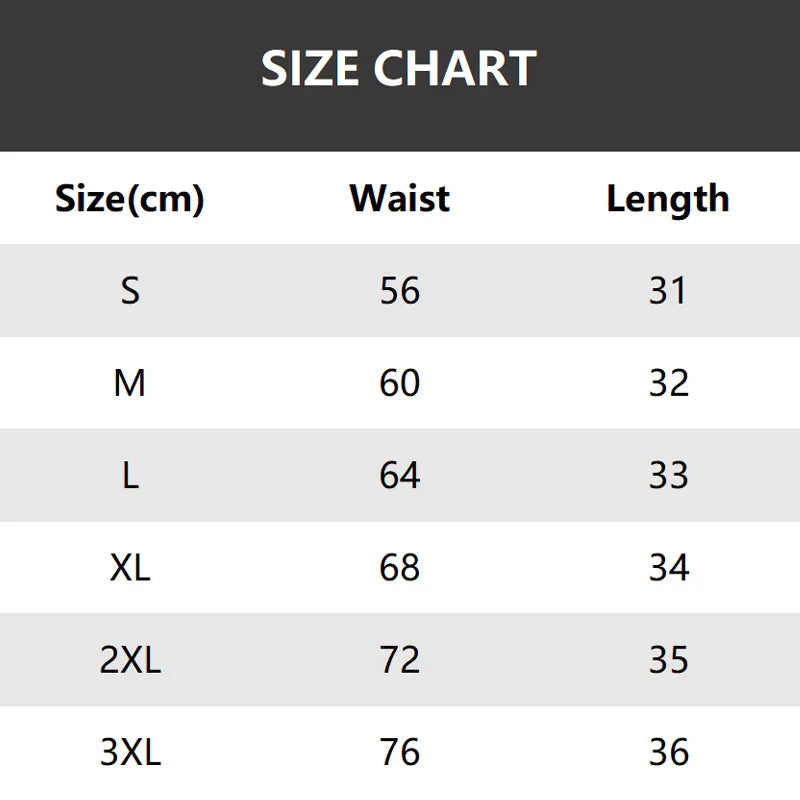Click waist measurement 68
This screenshot has width=800, height=800.
[400, 568]
